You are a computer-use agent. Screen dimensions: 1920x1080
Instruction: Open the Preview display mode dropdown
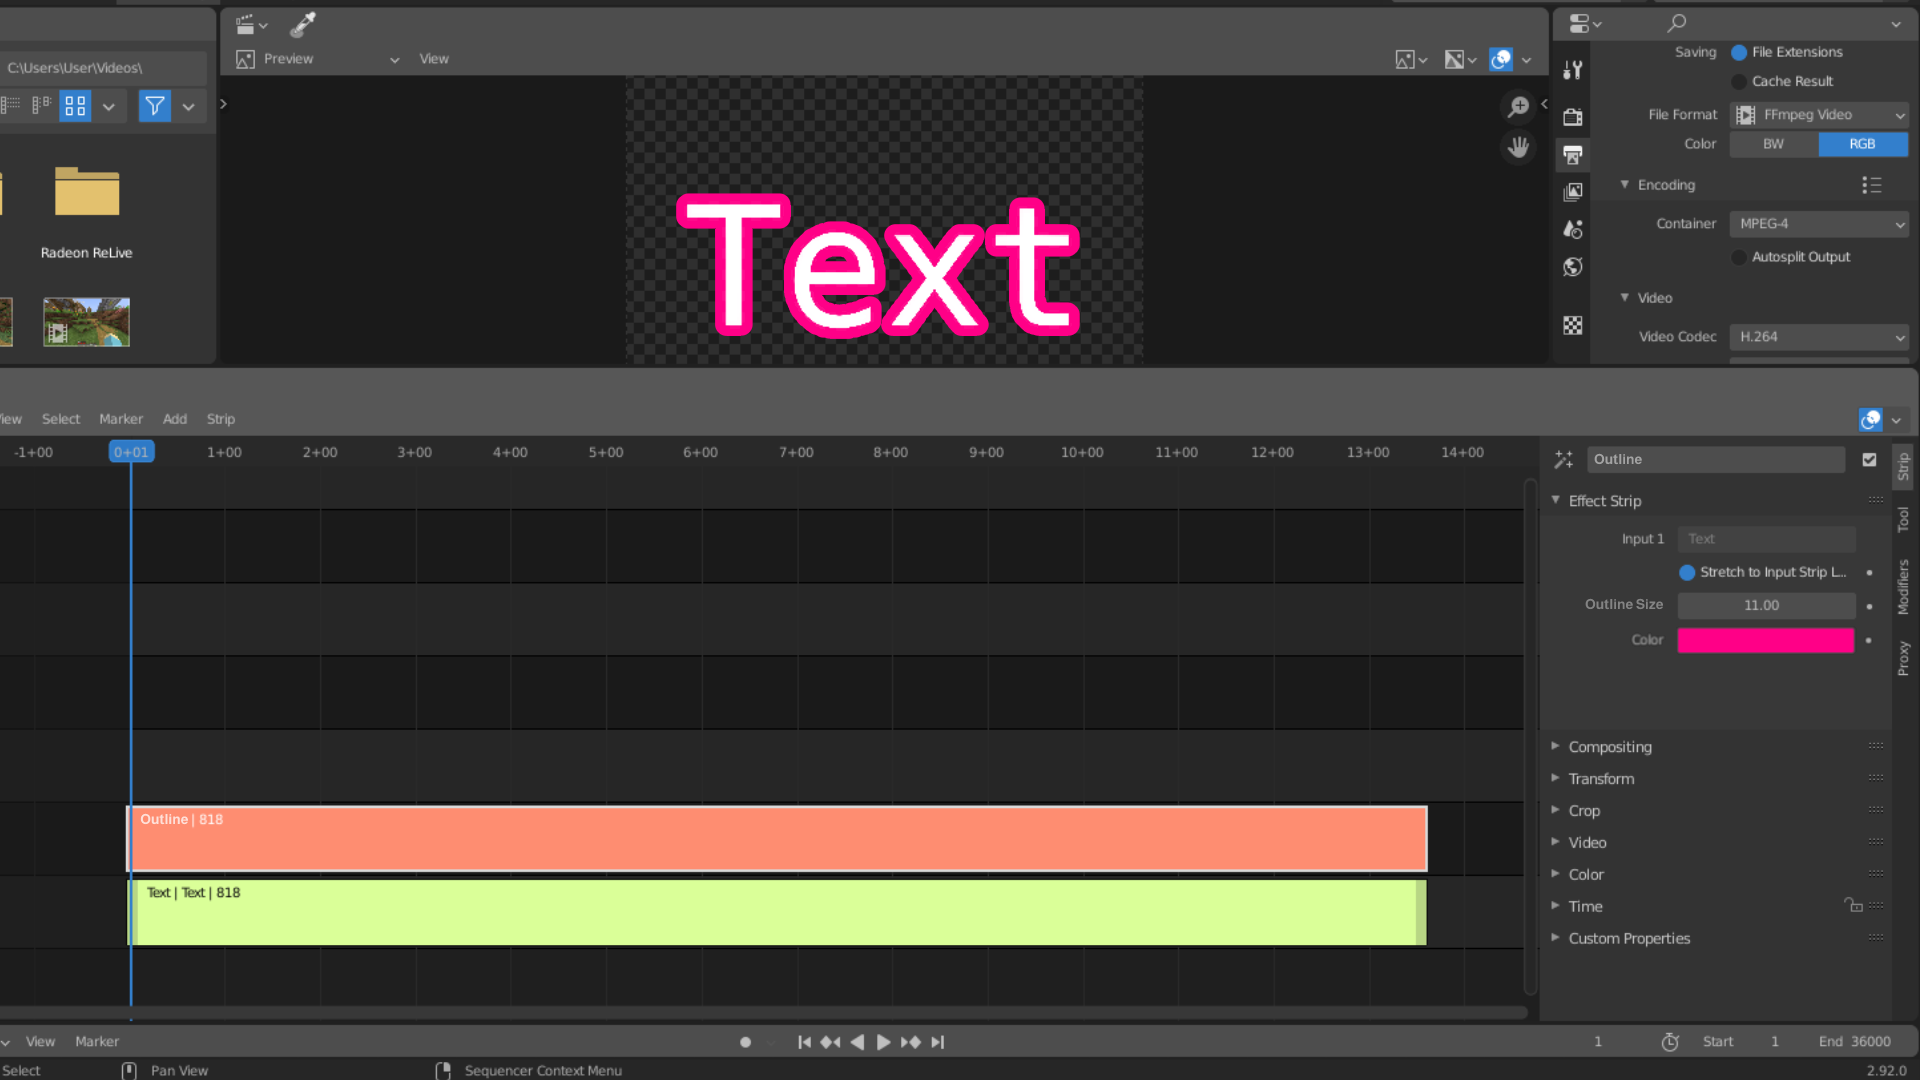coord(318,59)
